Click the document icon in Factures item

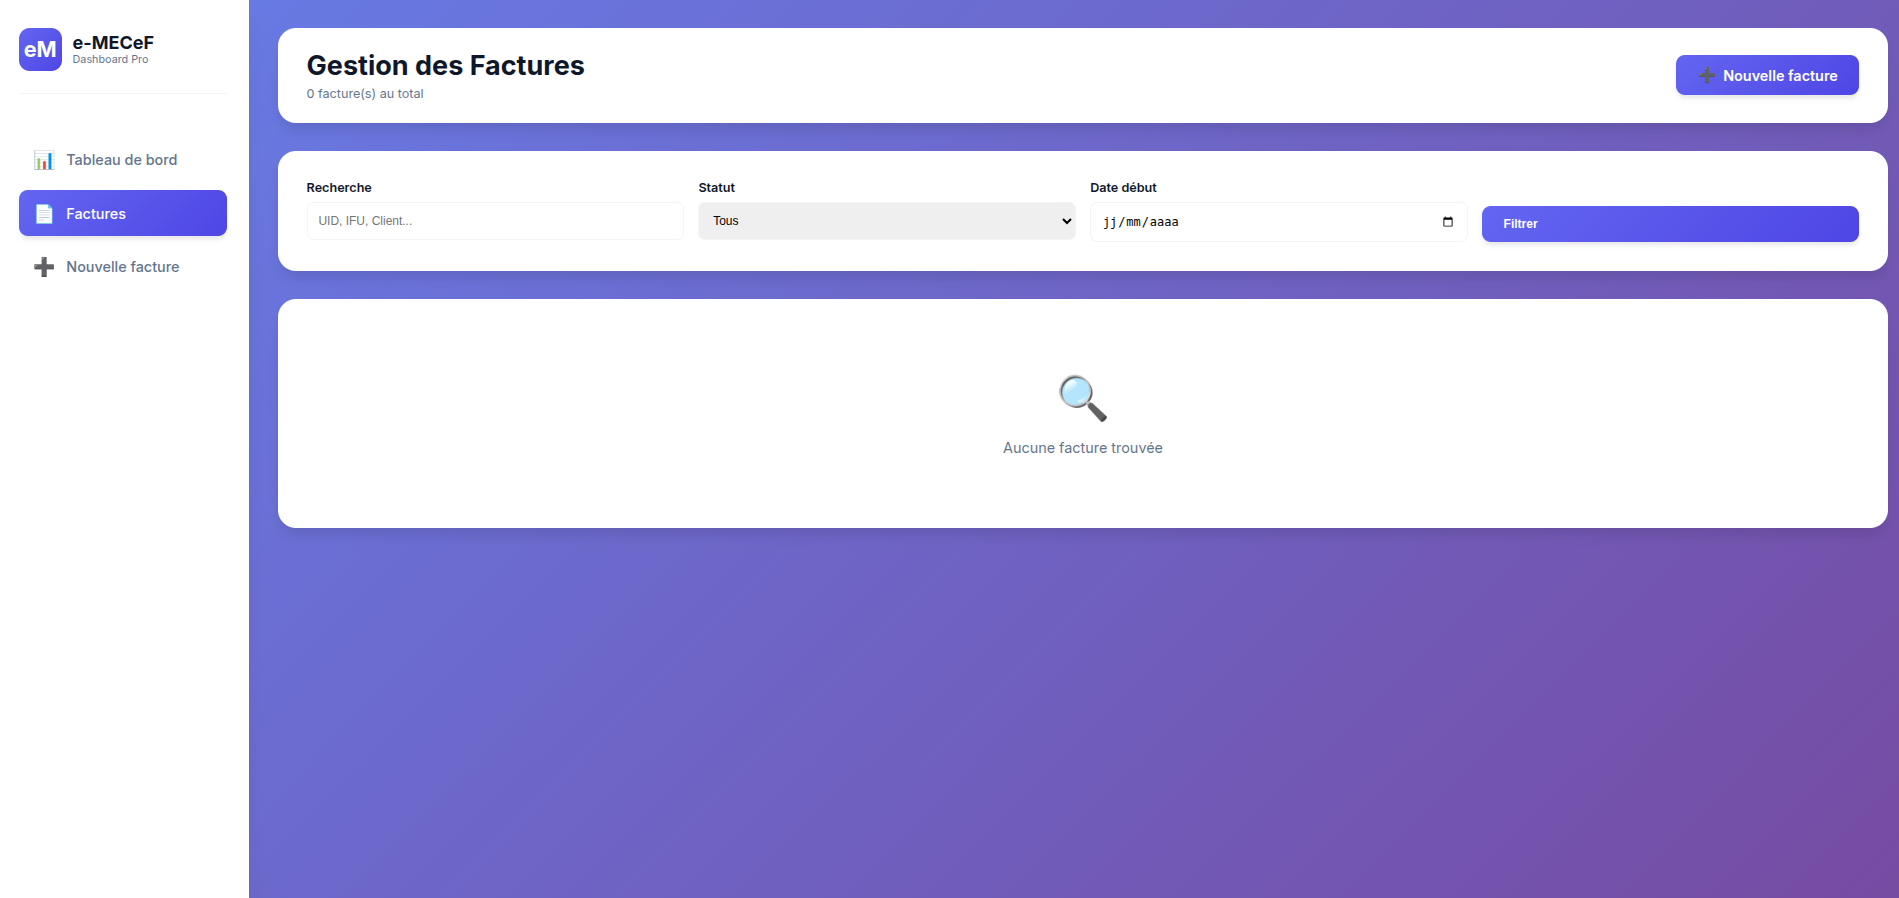coord(44,214)
